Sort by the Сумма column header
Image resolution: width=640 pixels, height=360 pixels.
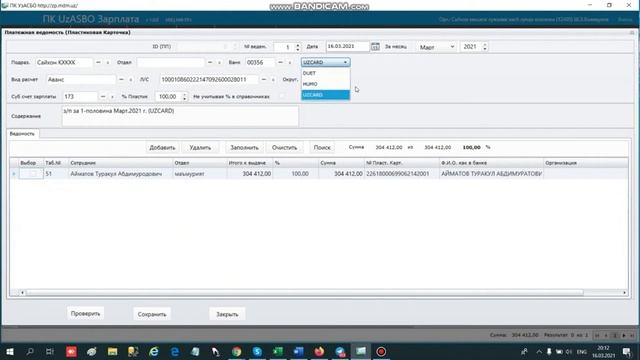341,163
